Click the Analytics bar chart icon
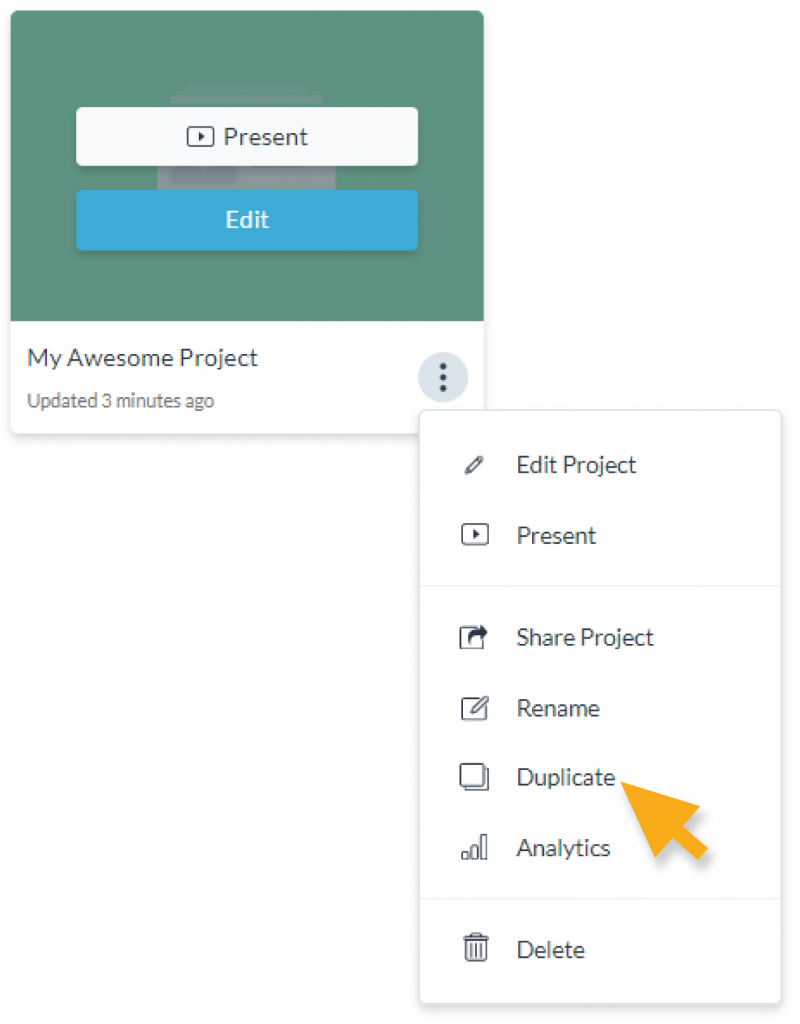The height and width of the screenshot is (1024, 800). tap(475, 847)
